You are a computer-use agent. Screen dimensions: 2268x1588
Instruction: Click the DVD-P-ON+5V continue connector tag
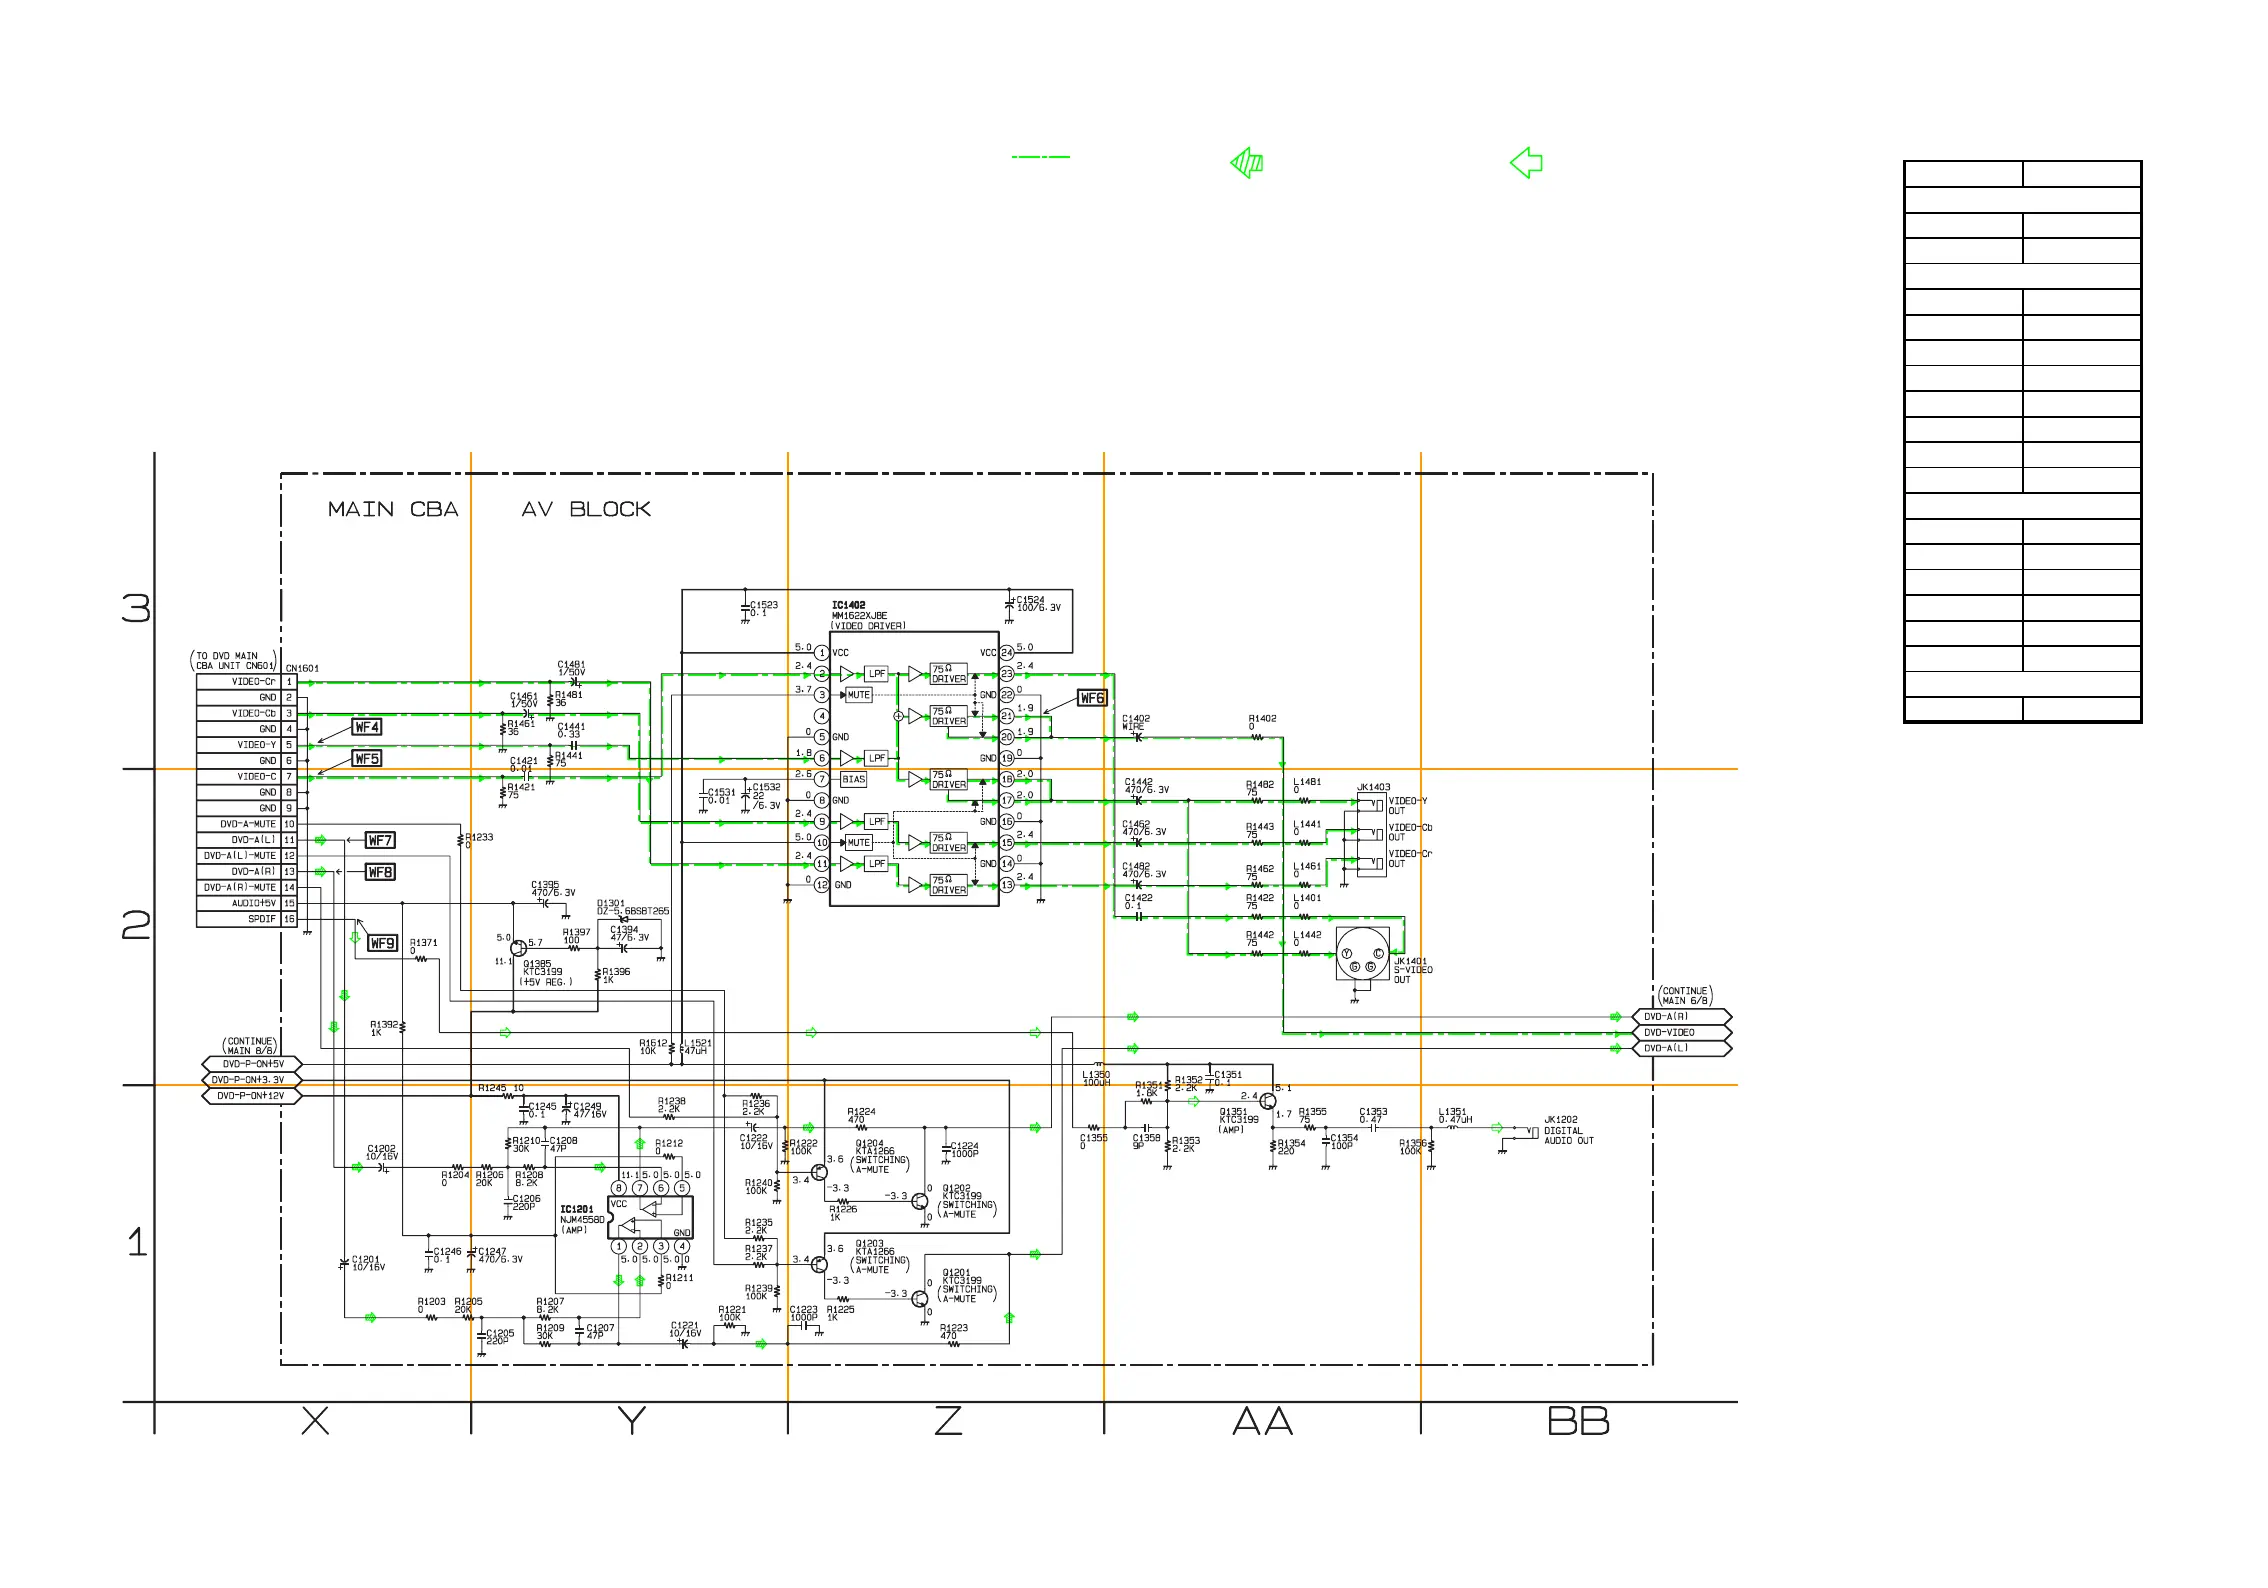tap(251, 1064)
